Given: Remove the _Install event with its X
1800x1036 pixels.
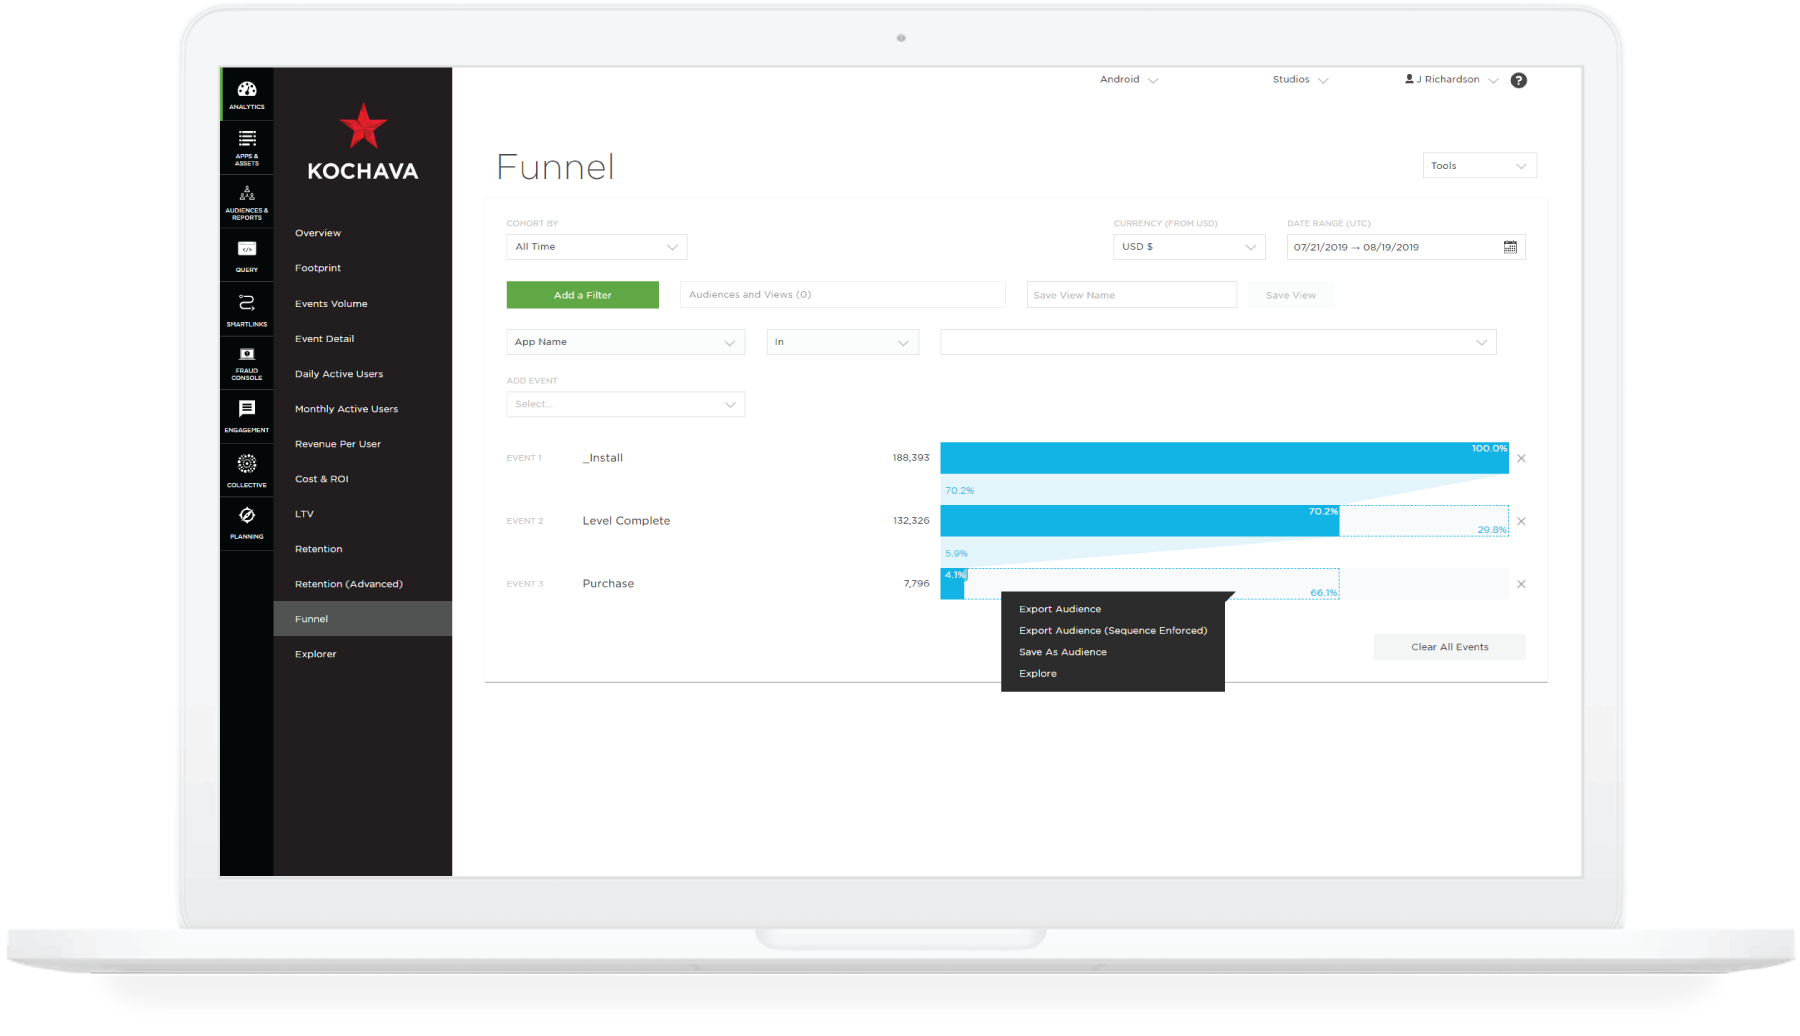Looking at the screenshot, I should (1521, 458).
